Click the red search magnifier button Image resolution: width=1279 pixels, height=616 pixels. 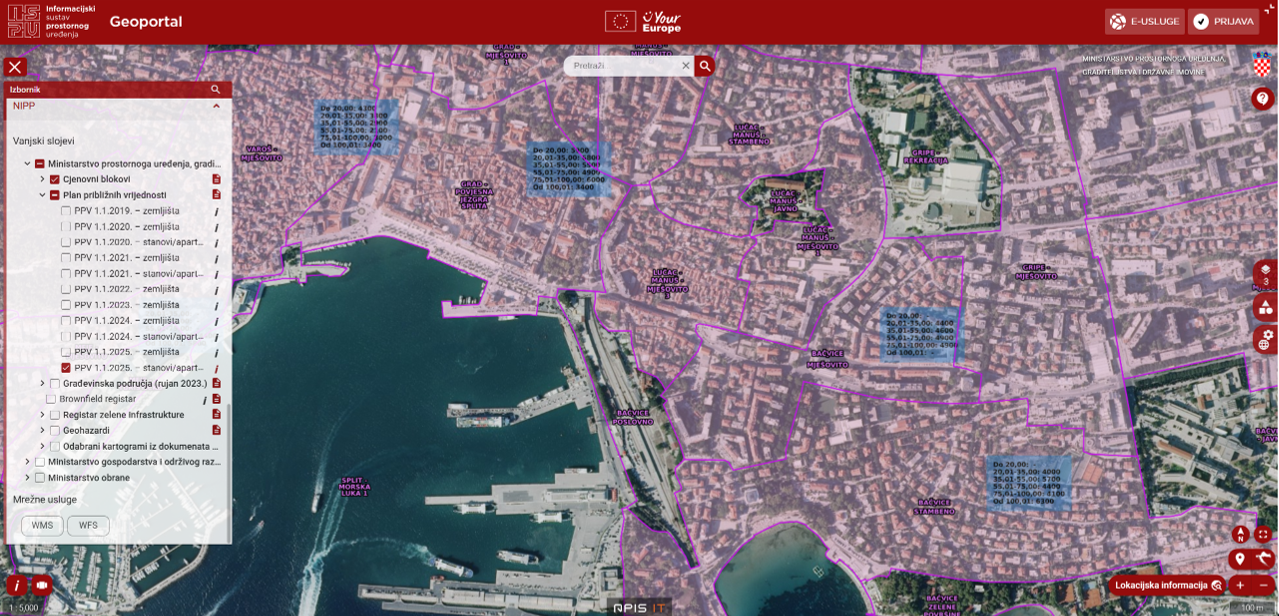[705, 66]
